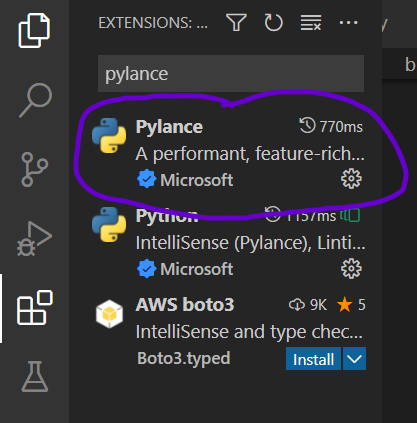Click the Python extension logo thumbnail

[109, 225]
